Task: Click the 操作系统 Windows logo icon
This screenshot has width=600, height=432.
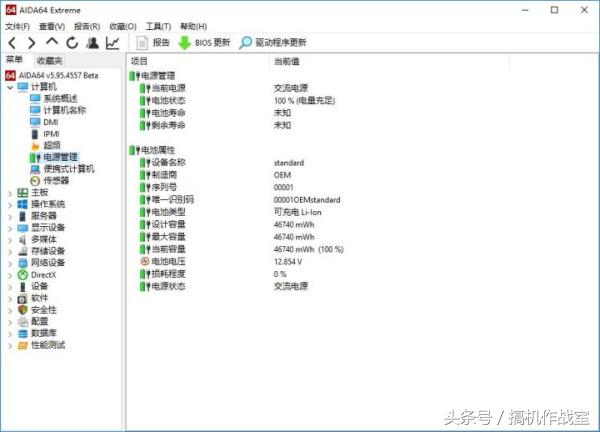Action: click(x=23, y=205)
